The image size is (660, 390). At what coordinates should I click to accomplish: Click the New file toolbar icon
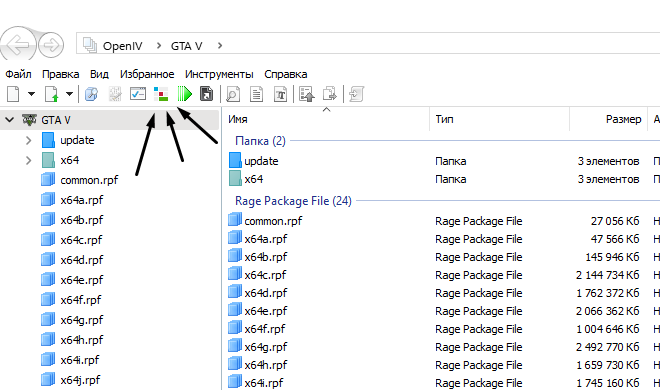(13, 94)
